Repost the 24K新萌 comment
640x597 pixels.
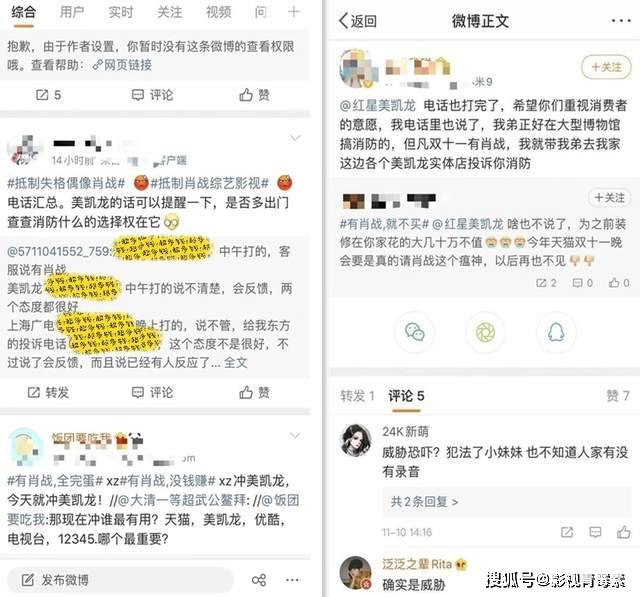(x=567, y=532)
